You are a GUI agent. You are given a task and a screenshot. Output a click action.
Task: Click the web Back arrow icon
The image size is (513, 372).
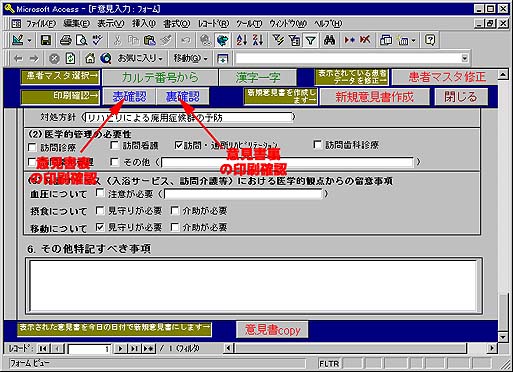click(x=18, y=59)
